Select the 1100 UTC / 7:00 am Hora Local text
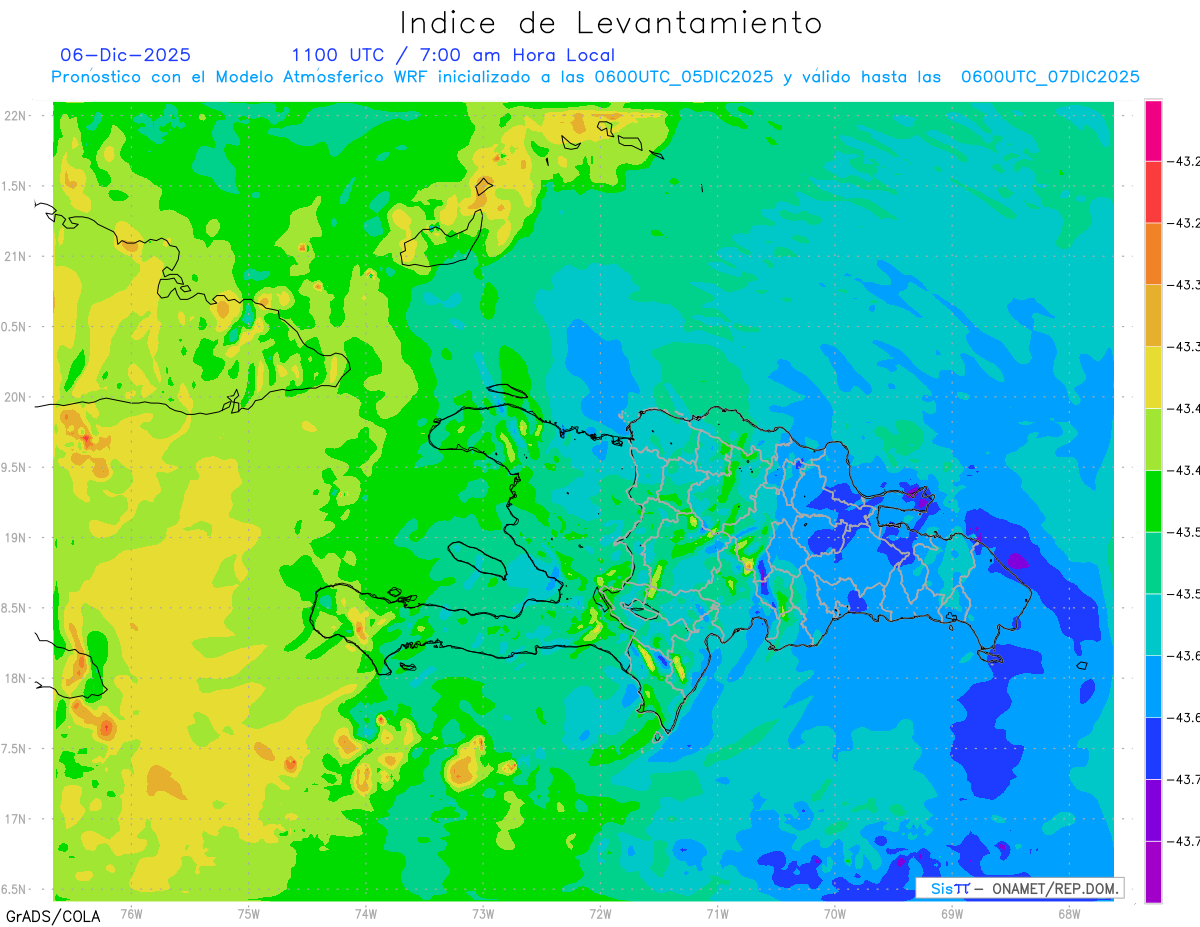The height and width of the screenshot is (927, 1200). coord(453,55)
